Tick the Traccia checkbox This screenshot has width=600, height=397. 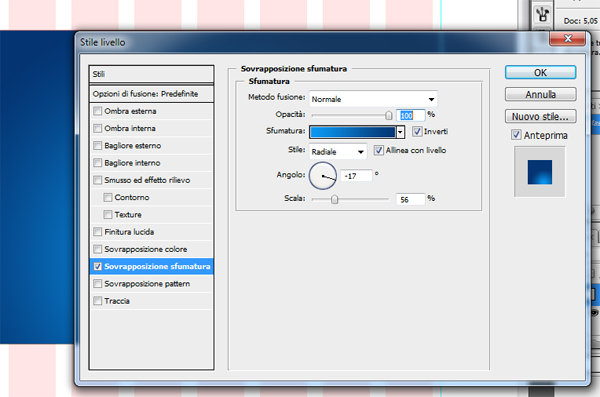(98, 301)
